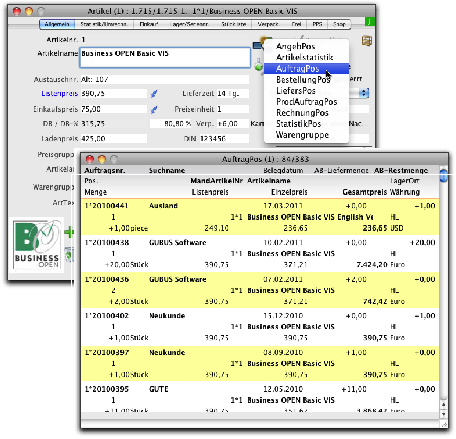The image size is (456, 439).
Task: Click the Suchname column header
Action: (x=167, y=171)
